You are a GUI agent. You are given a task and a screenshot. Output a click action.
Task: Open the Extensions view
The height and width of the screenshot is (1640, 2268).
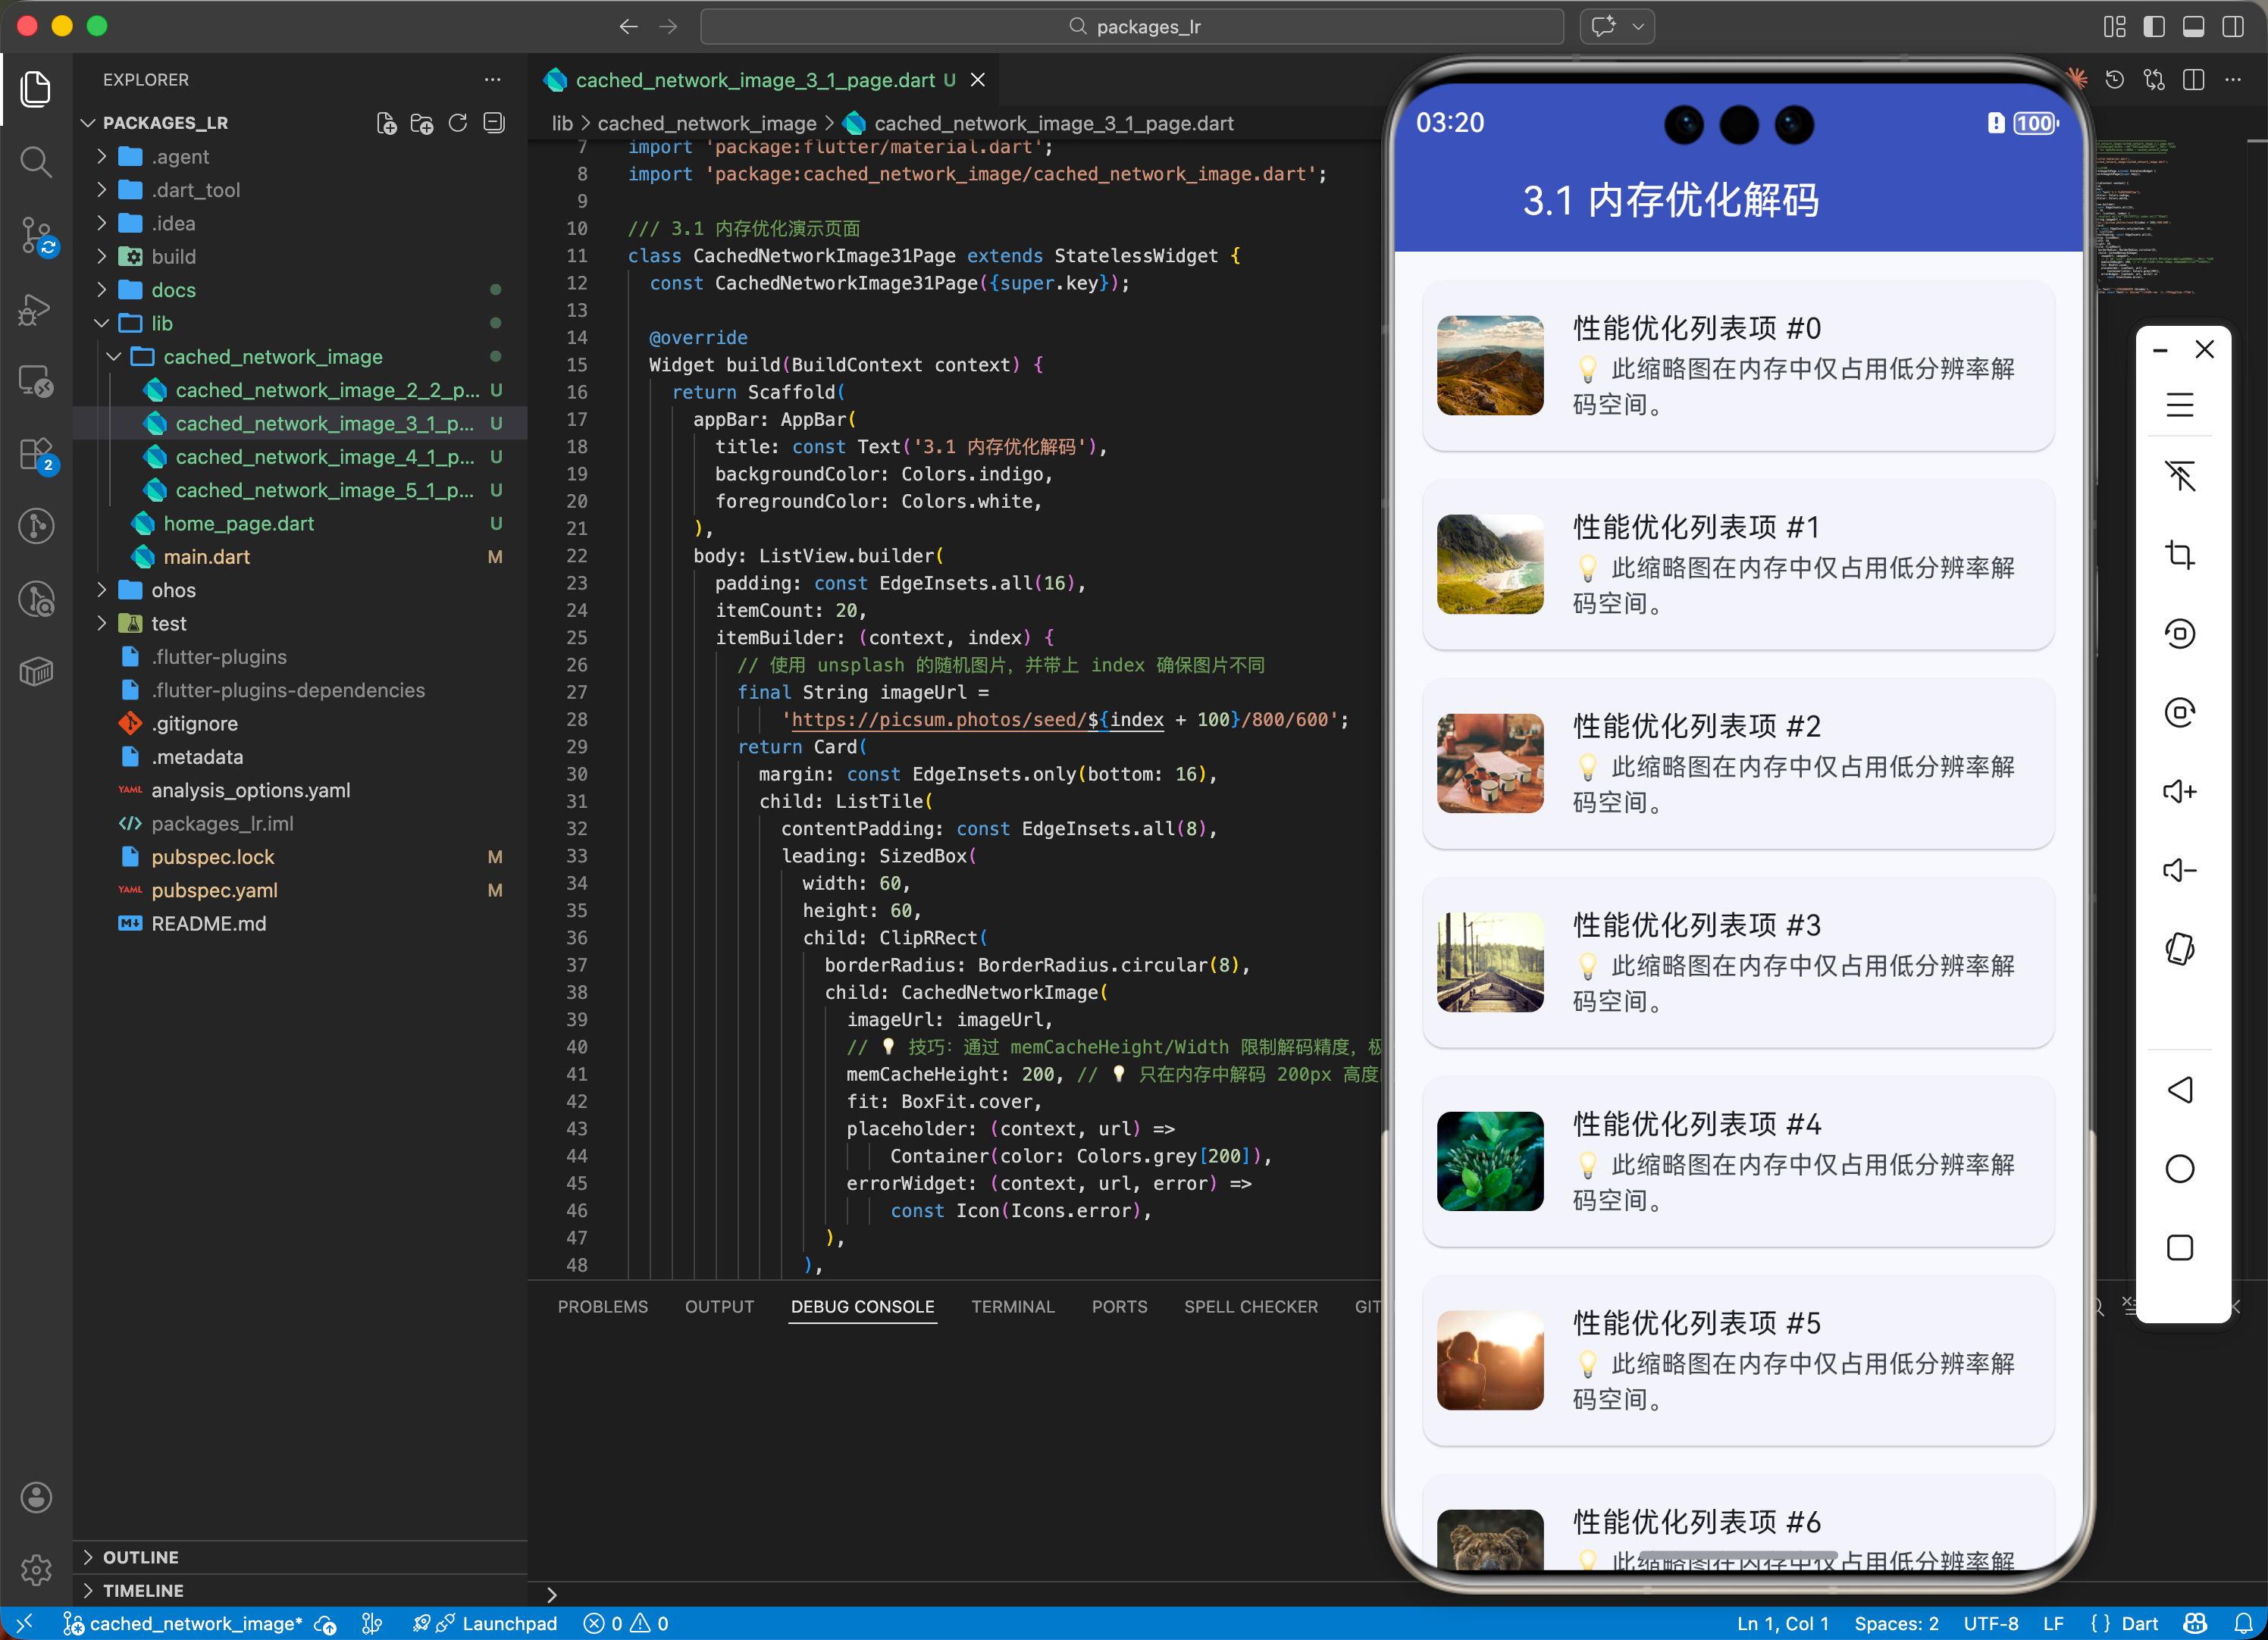[x=36, y=454]
